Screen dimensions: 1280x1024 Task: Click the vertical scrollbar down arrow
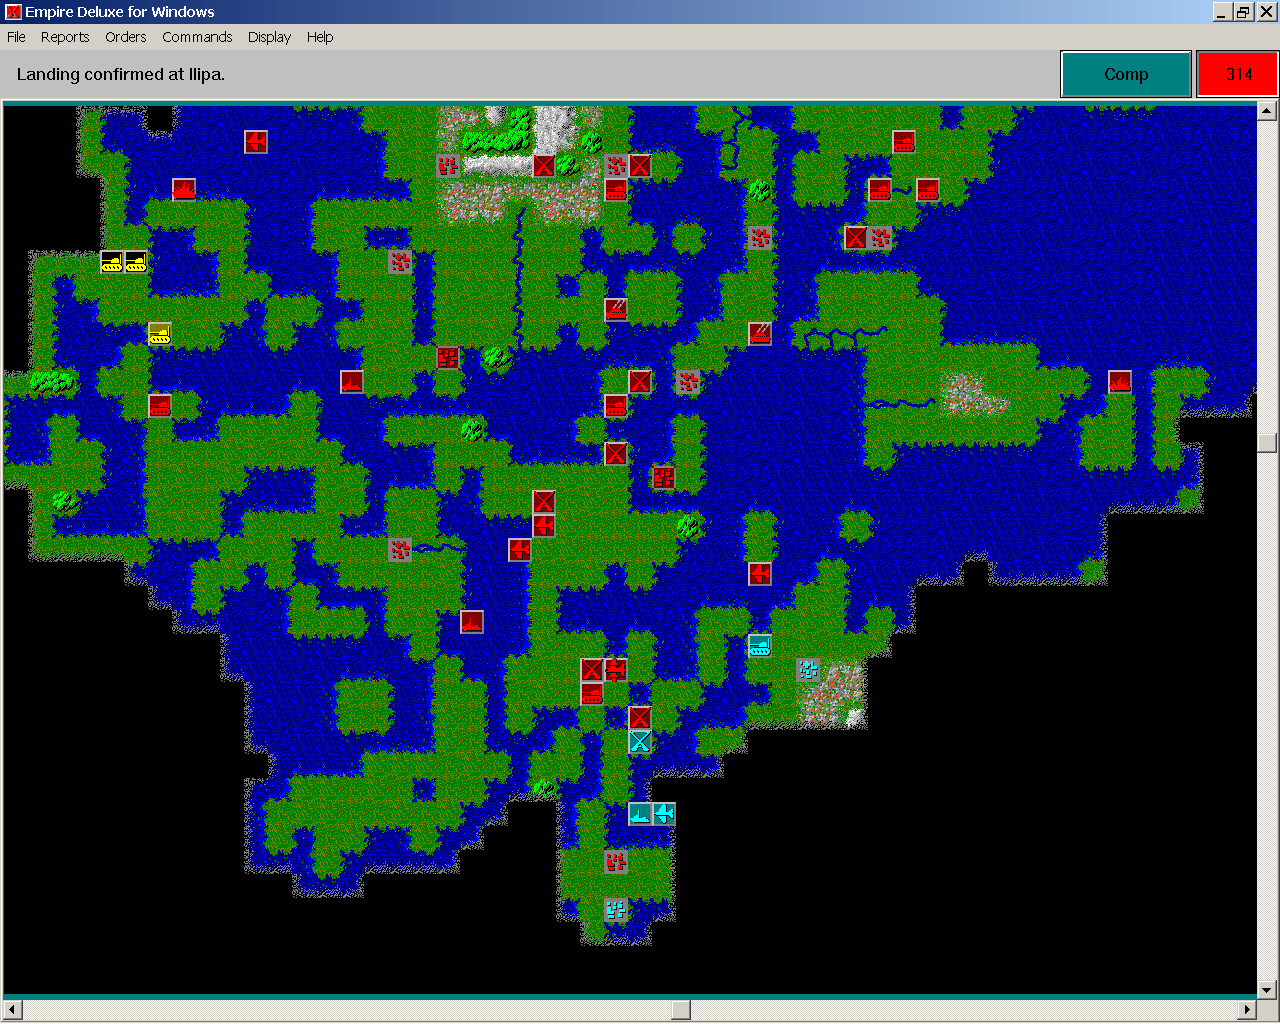[x=1268, y=991]
